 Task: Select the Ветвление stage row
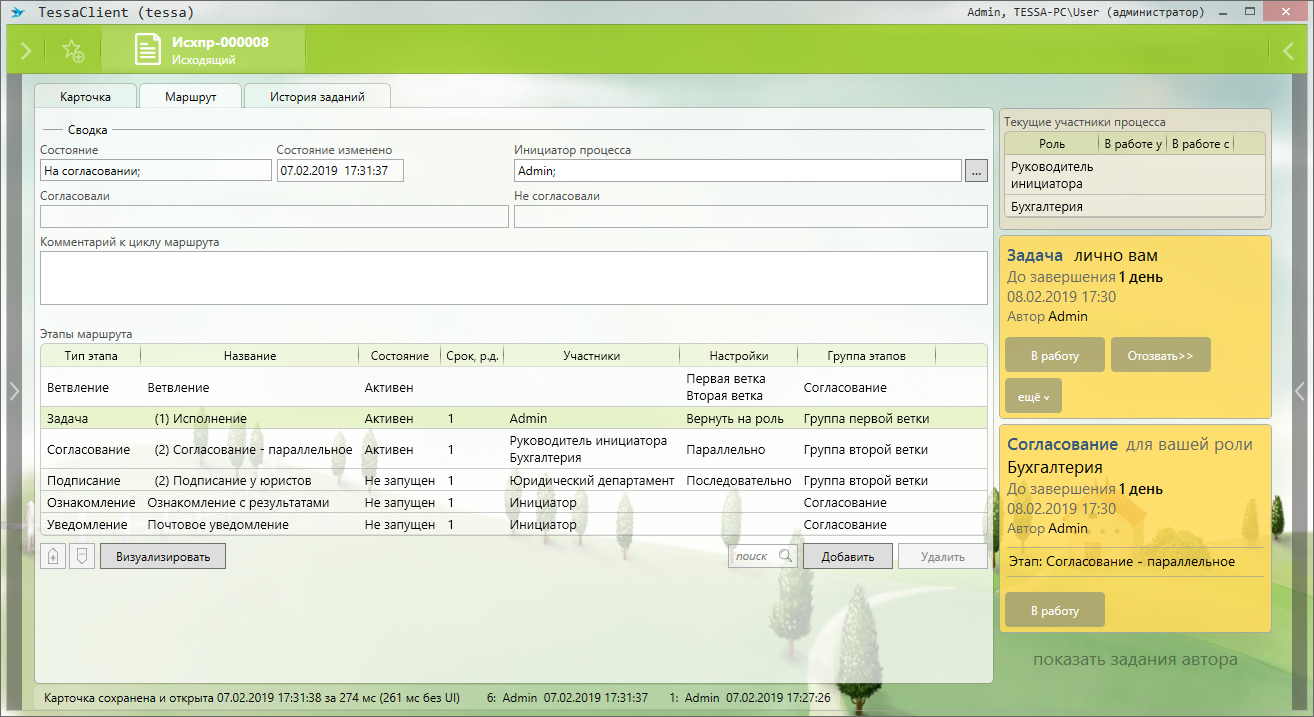click(514, 387)
